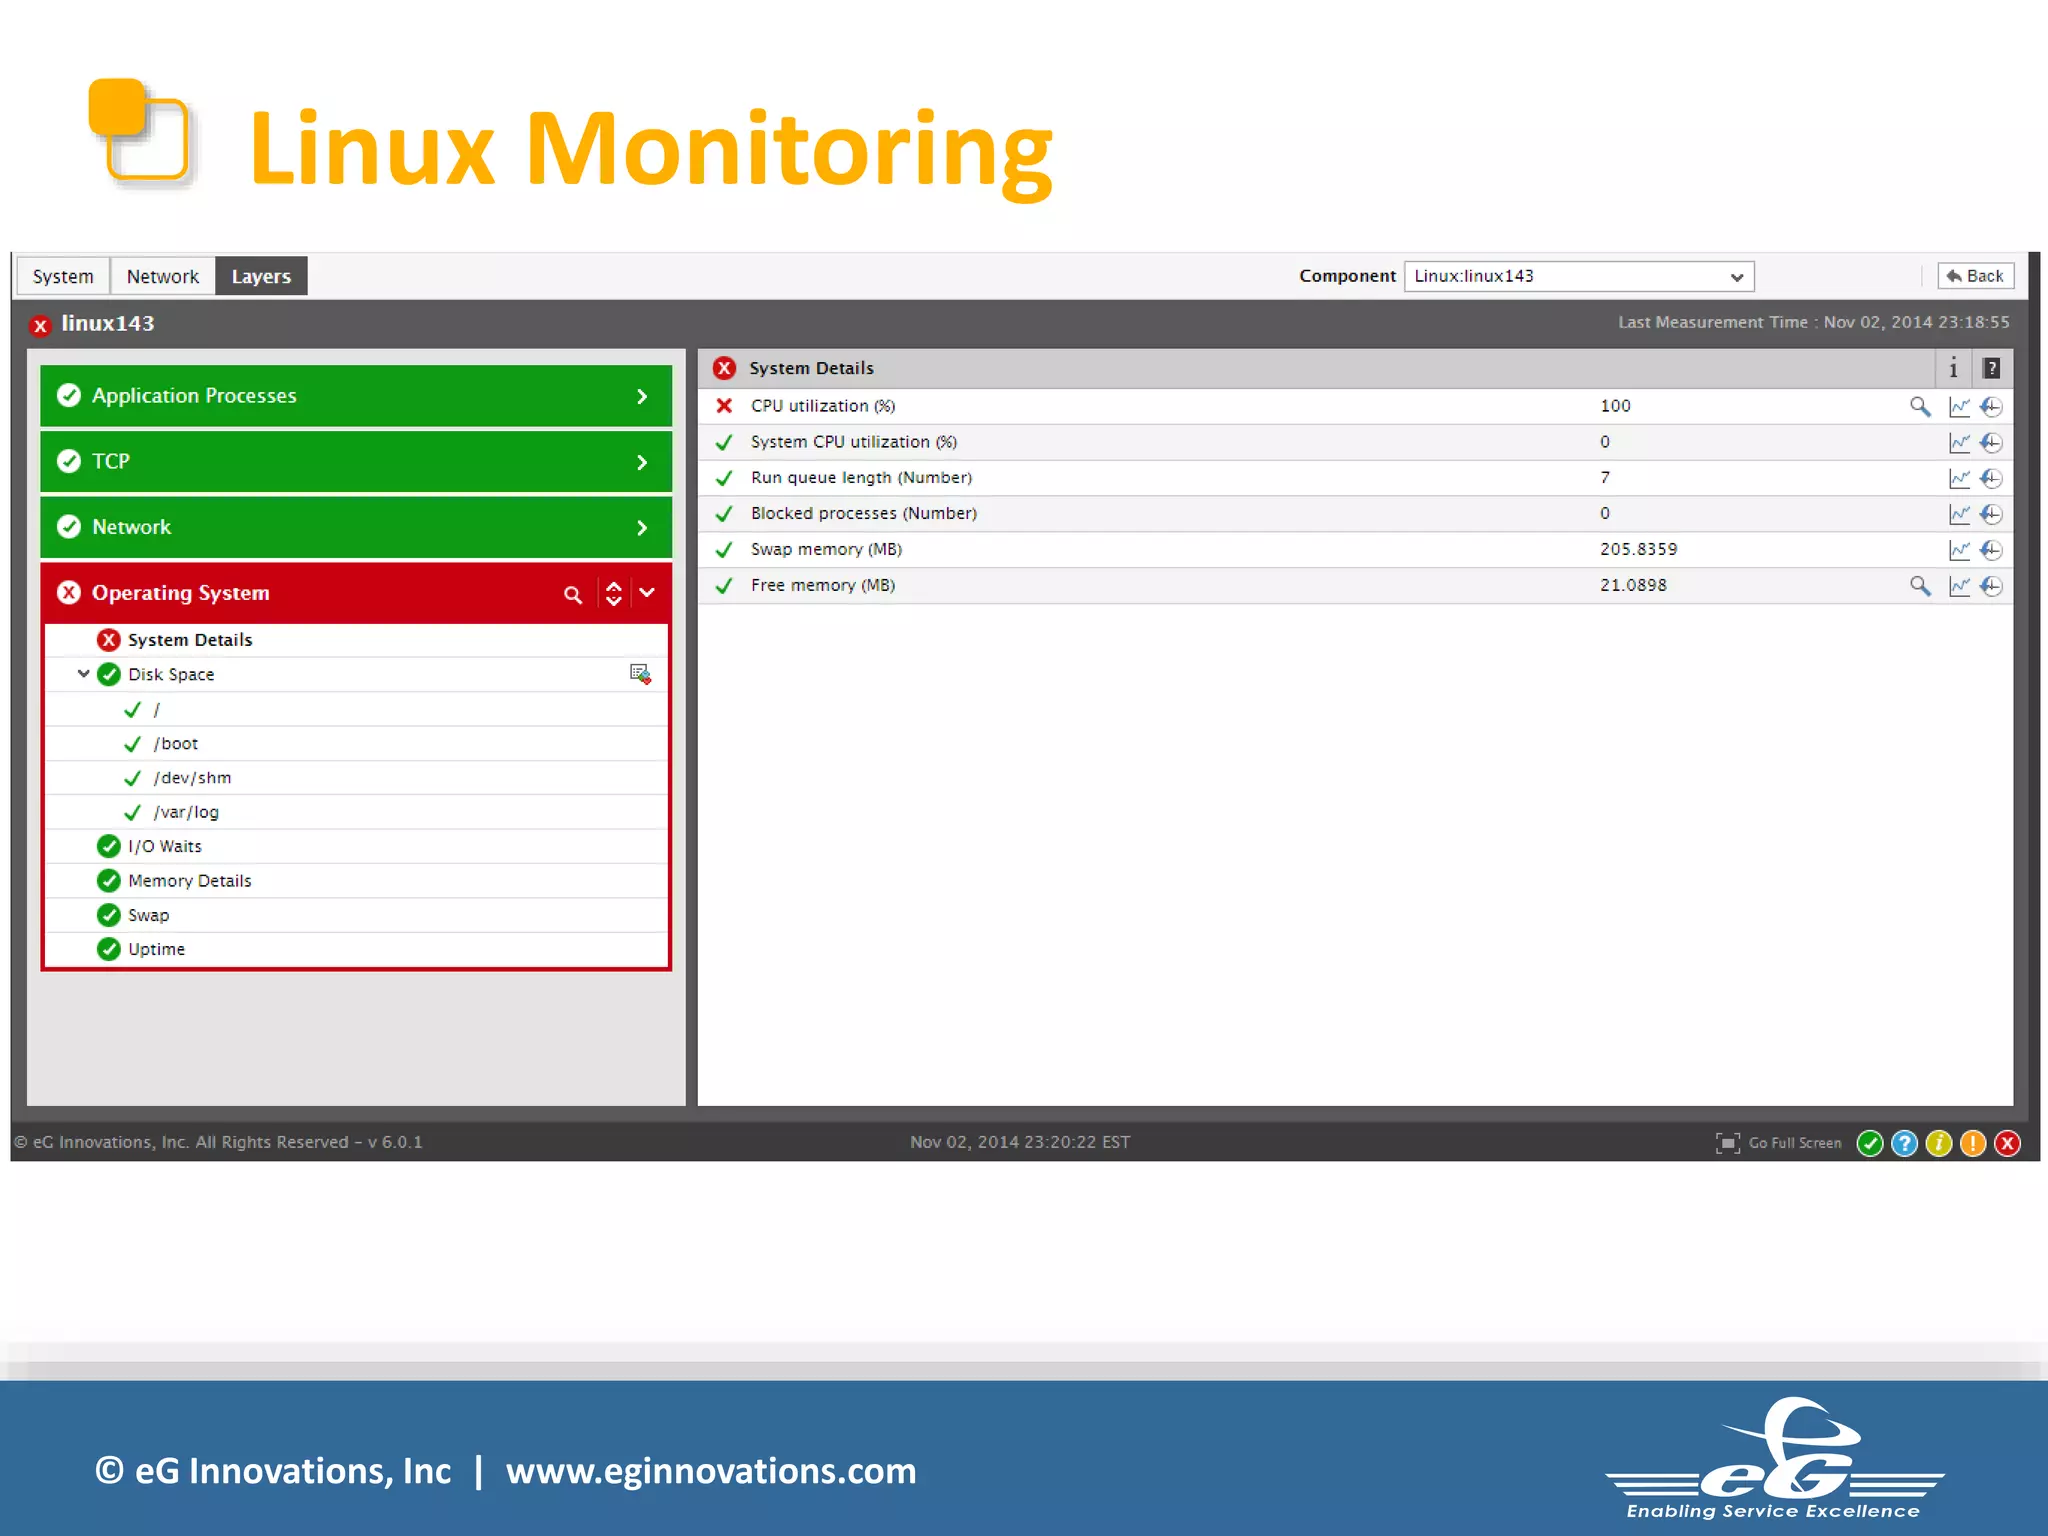Image resolution: width=2048 pixels, height=1536 pixels.
Task: Open graph icon for Run queue length
Action: click(x=1959, y=479)
